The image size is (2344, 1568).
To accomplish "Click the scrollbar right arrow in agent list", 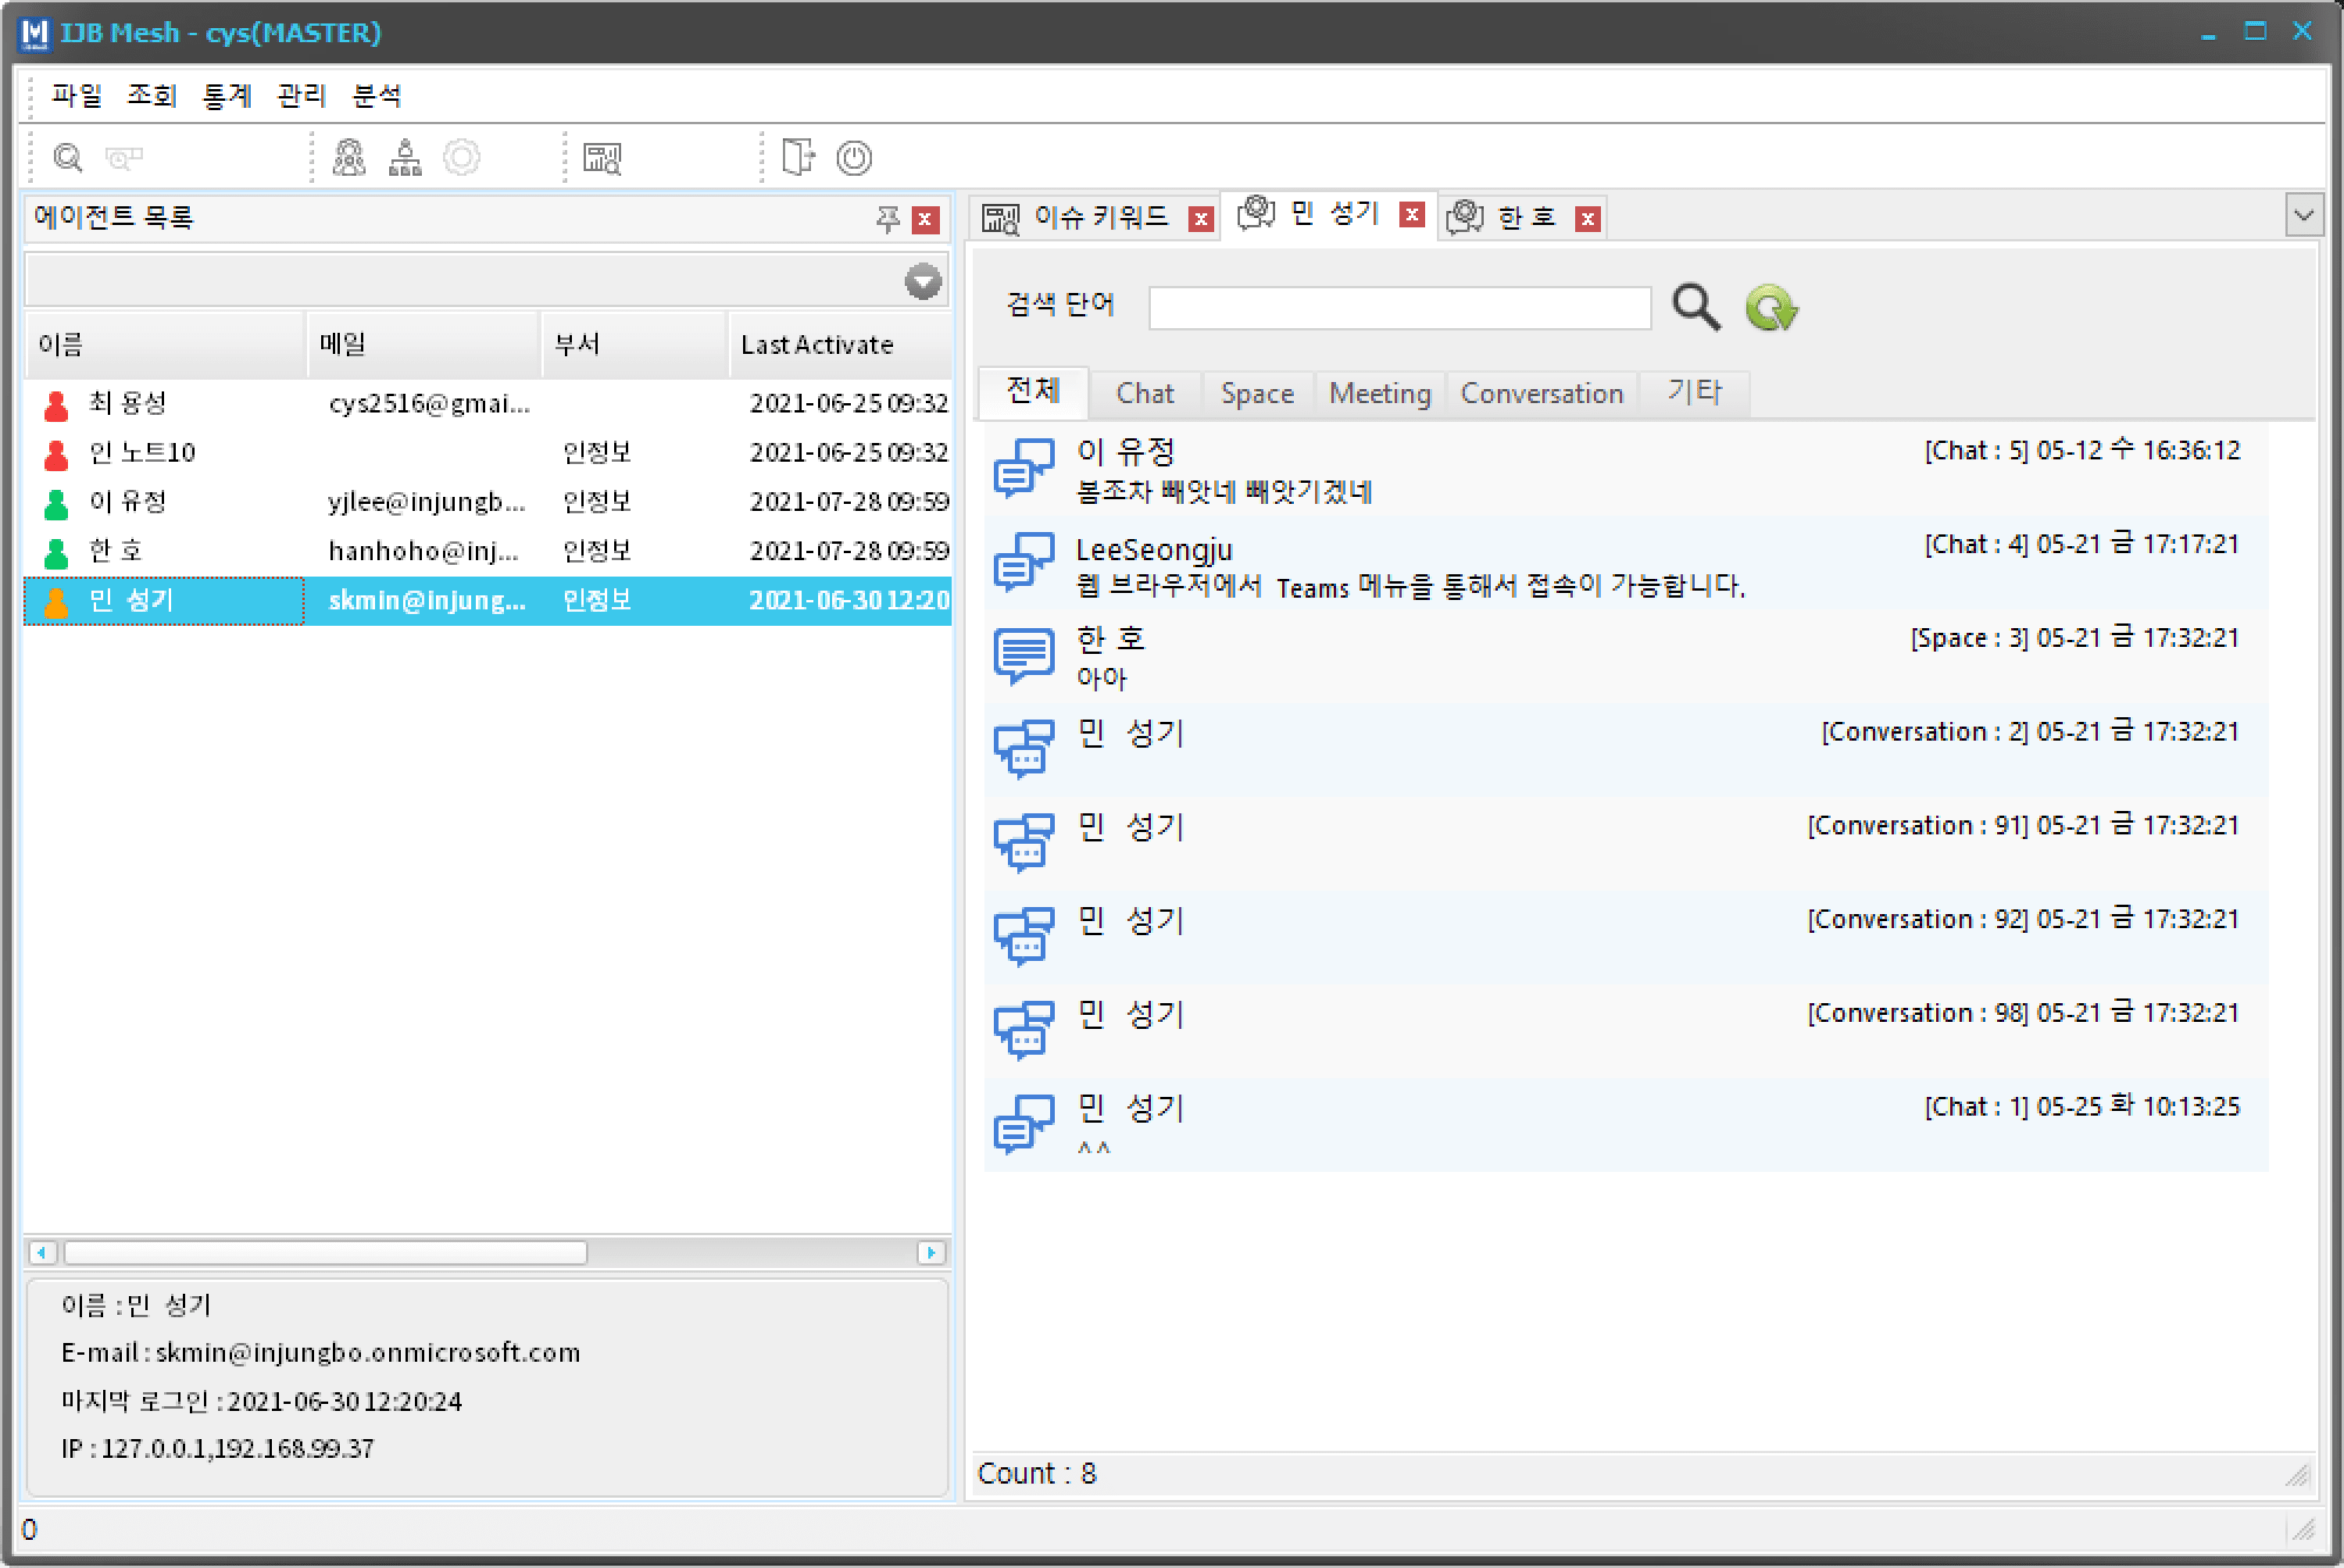I will (x=931, y=1253).
